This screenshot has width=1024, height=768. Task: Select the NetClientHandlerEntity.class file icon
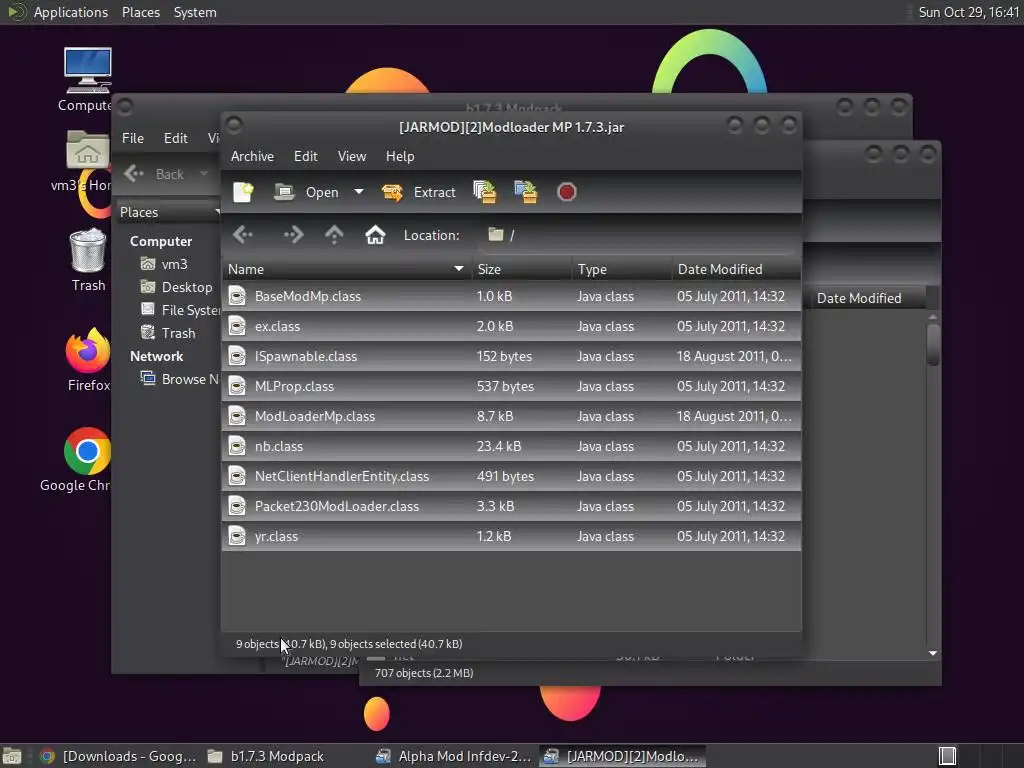[x=237, y=477]
